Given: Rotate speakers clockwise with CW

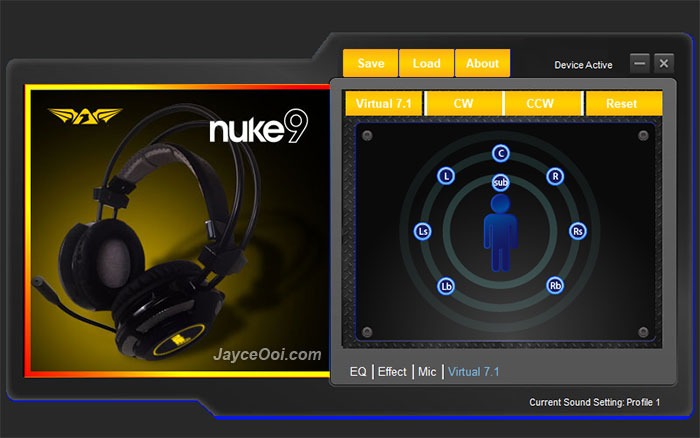Looking at the screenshot, I should pos(463,104).
